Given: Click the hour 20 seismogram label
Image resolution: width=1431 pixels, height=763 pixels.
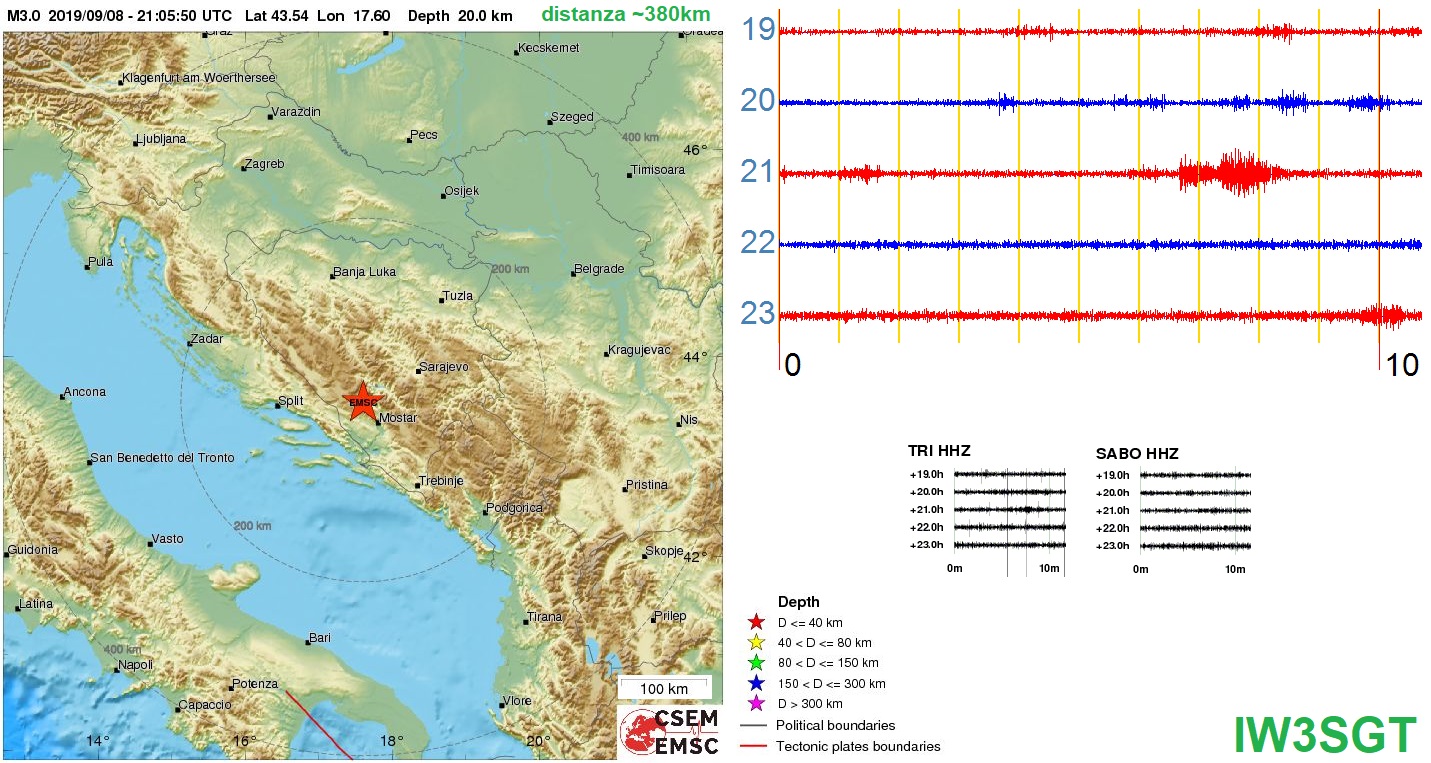Looking at the screenshot, I should coord(758,100).
